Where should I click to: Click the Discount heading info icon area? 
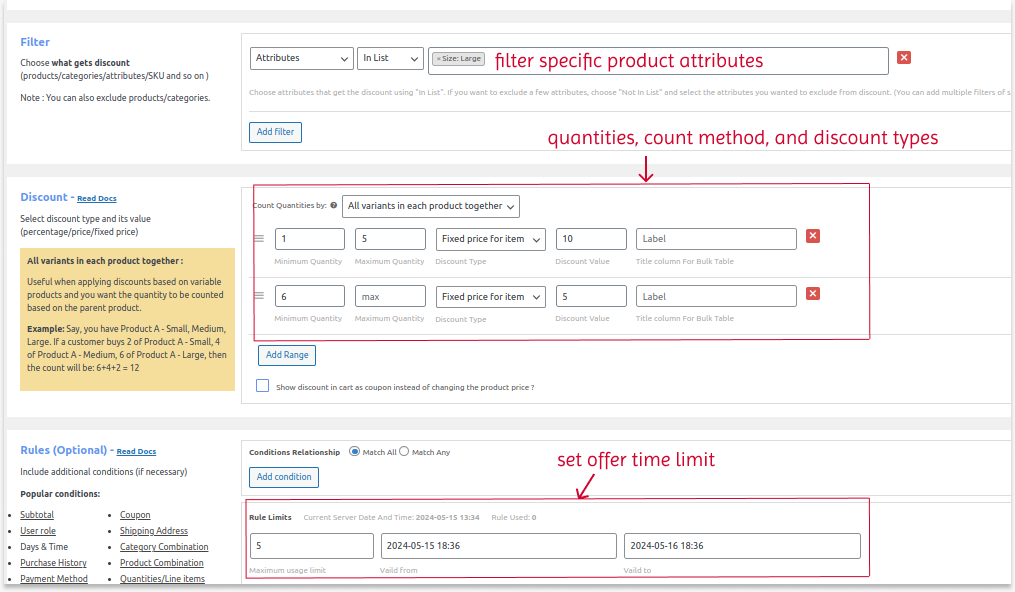96,197
